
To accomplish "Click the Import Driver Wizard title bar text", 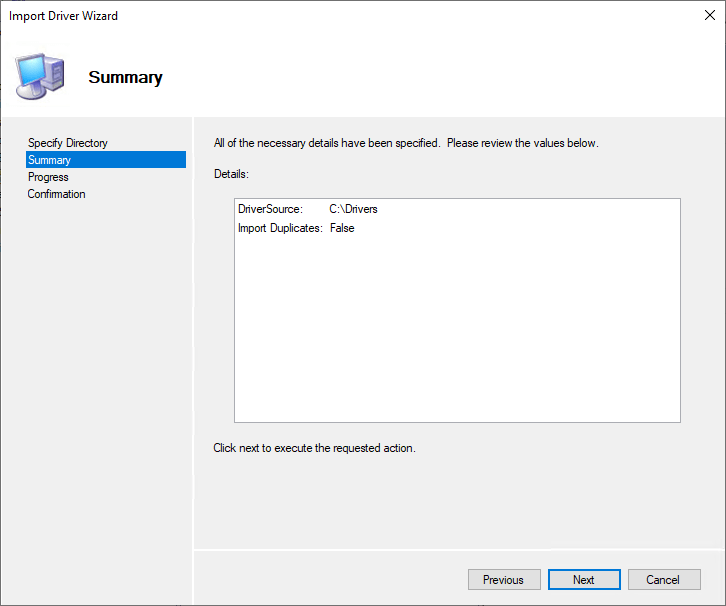I will [63, 17].
